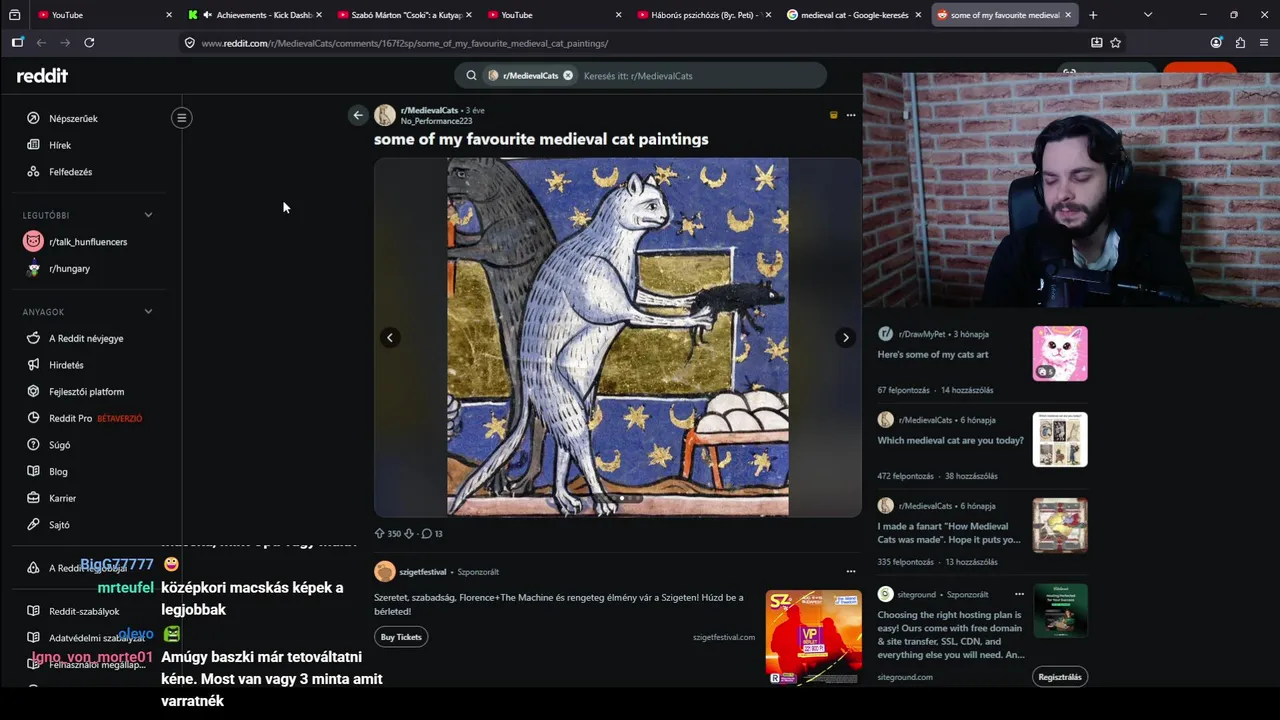Viewport: 1280px width, 720px height.
Task: Switch to the Achievements - Kick Dashboard tab
Action: (x=255, y=15)
